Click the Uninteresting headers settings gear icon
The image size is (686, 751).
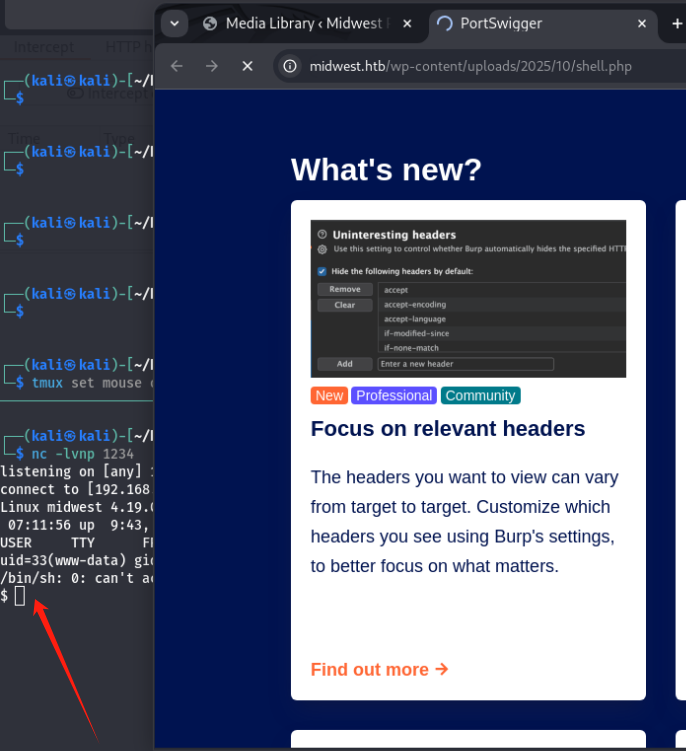pos(322,249)
